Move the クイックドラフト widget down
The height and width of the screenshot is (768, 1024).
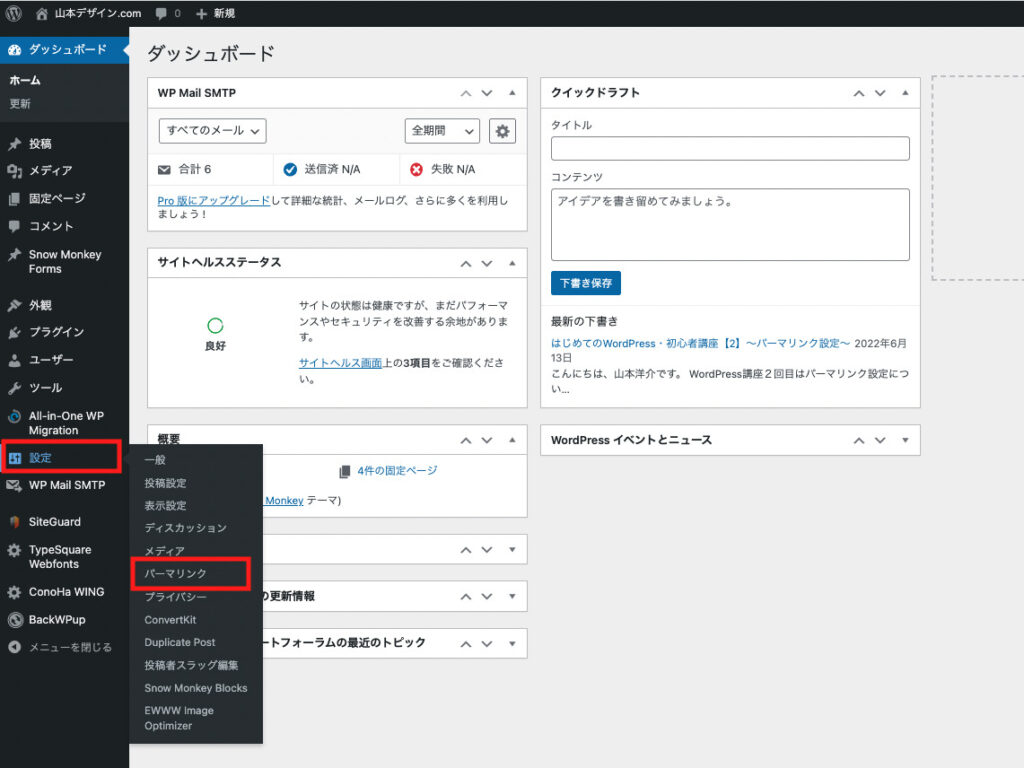click(880, 93)
